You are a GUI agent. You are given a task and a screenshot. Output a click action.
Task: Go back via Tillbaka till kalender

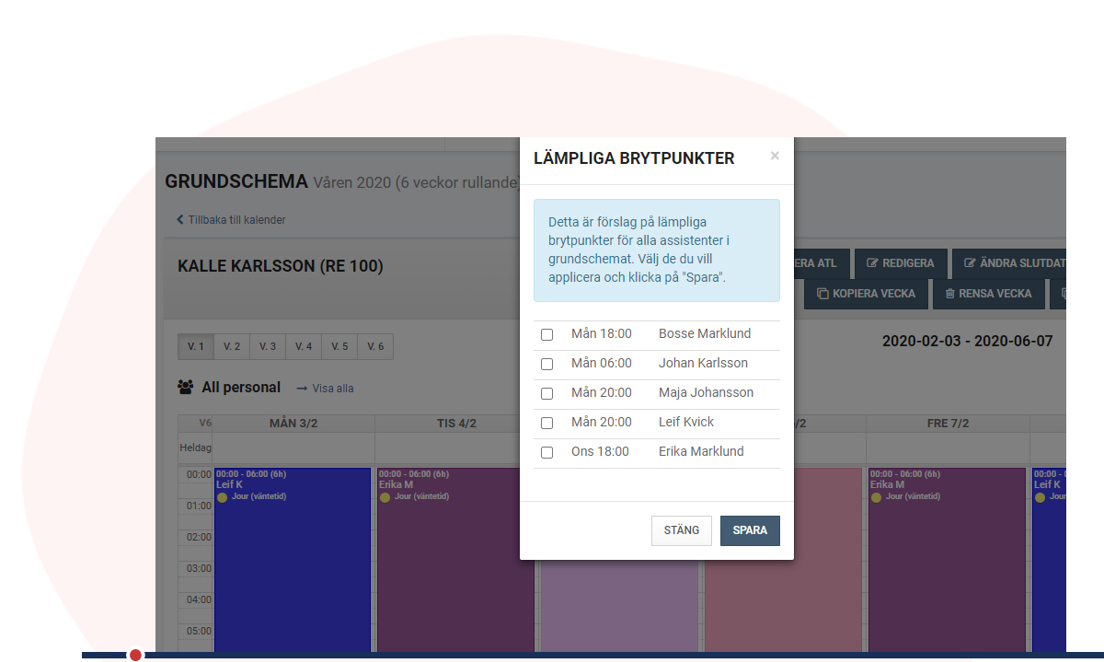coord(231,220)
